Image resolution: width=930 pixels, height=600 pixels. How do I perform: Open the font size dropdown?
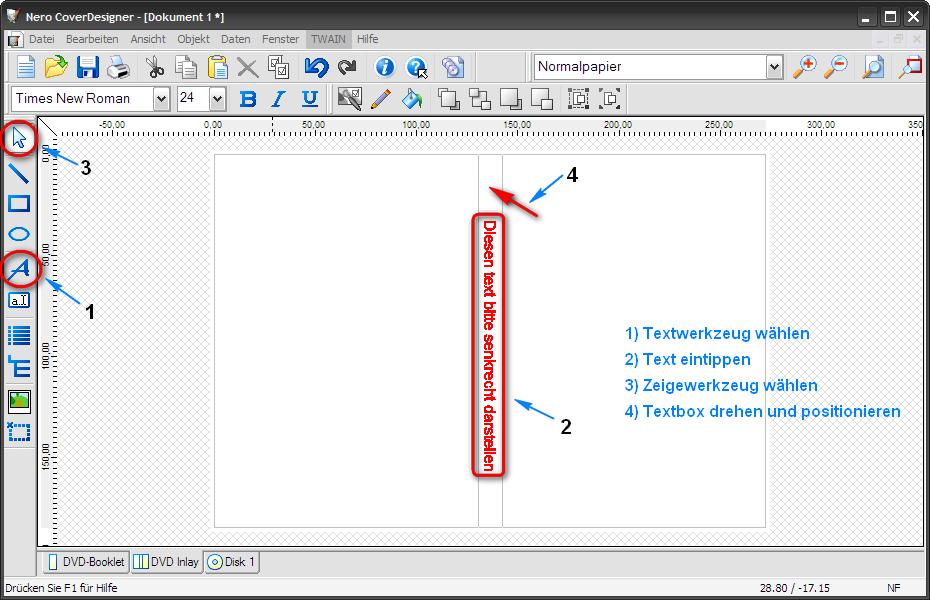click(x=218, y=99)
